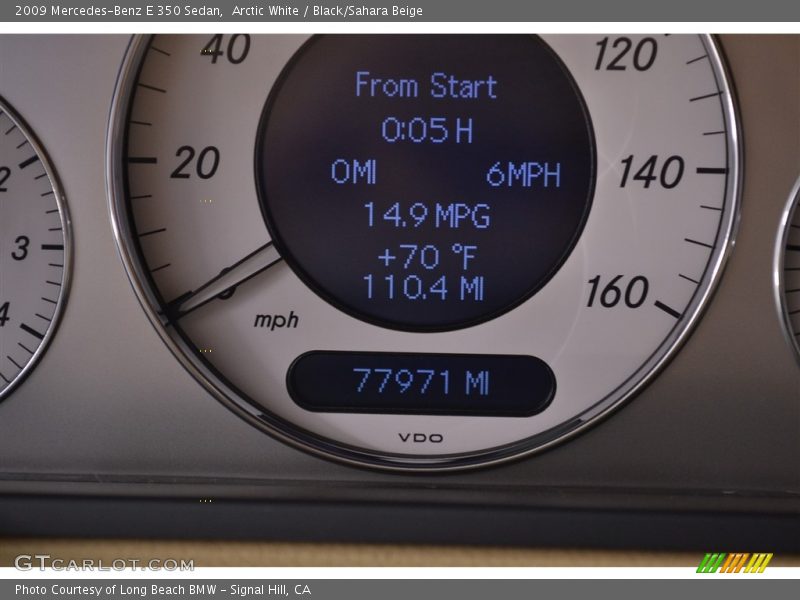The image size is (800, 600).
Task: Click the speedometer number 40
Action: coord(226,49)
